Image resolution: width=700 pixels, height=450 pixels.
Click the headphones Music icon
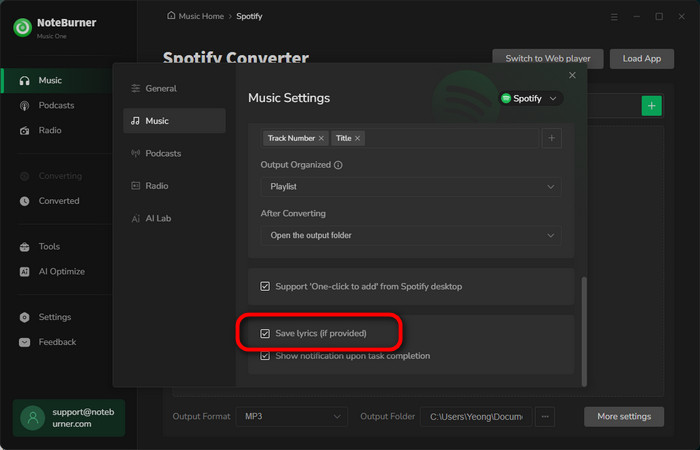pos(25,81)
